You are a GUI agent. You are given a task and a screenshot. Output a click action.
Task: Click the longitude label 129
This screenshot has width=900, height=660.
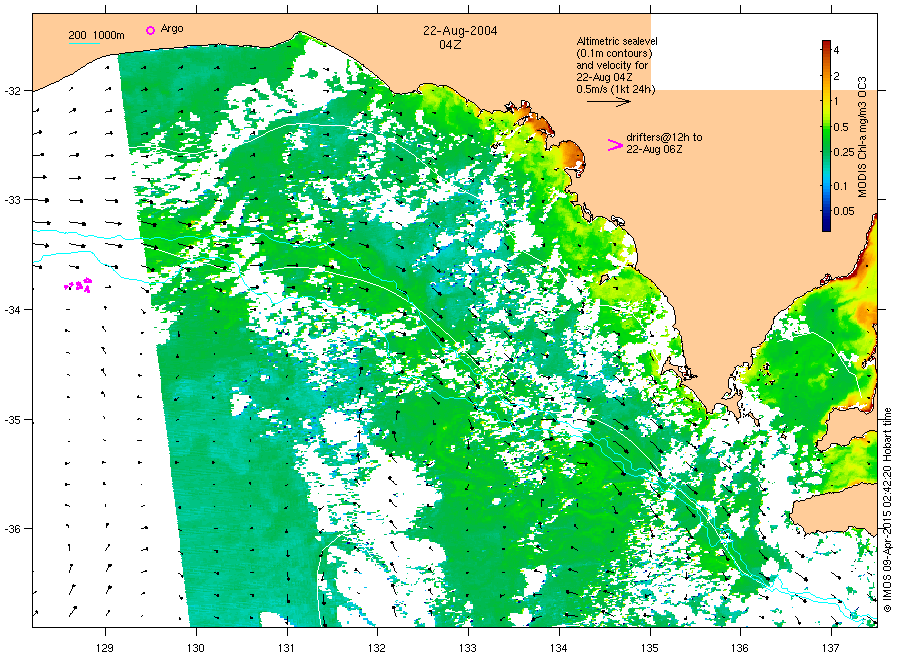coord(105,649)
